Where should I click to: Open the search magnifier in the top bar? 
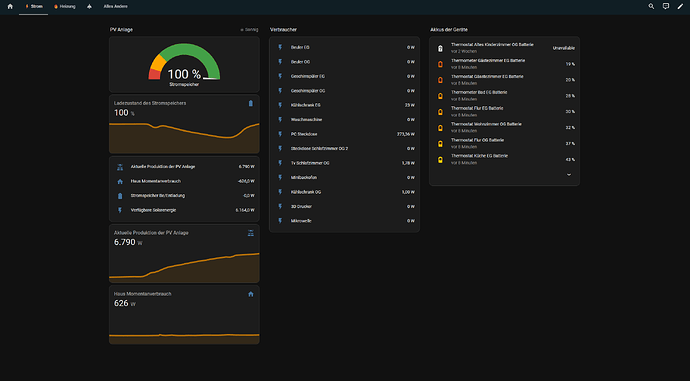click(x=651, y=7)
